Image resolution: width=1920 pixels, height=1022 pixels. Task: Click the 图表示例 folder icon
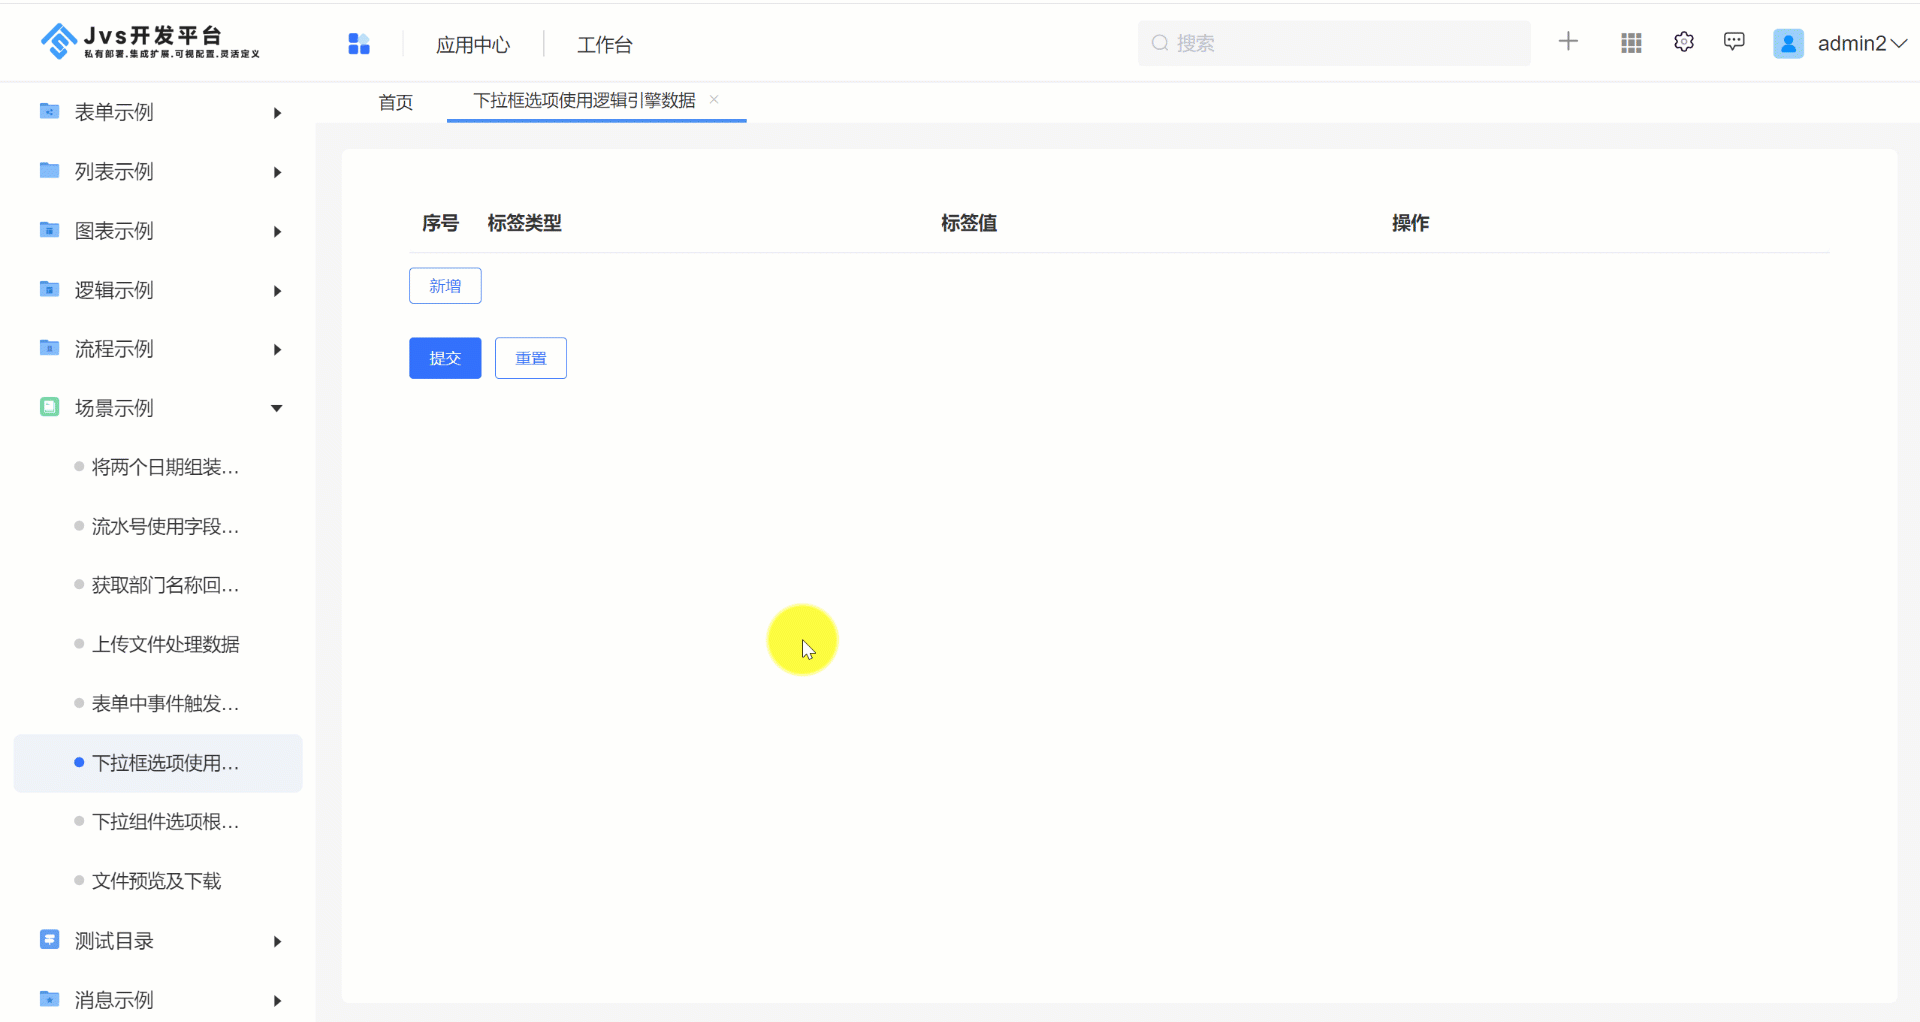49,230
